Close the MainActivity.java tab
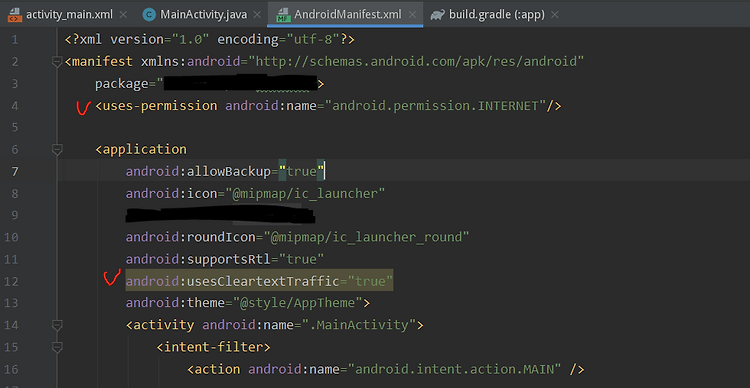The image size is (750, 388). (257, 14)
